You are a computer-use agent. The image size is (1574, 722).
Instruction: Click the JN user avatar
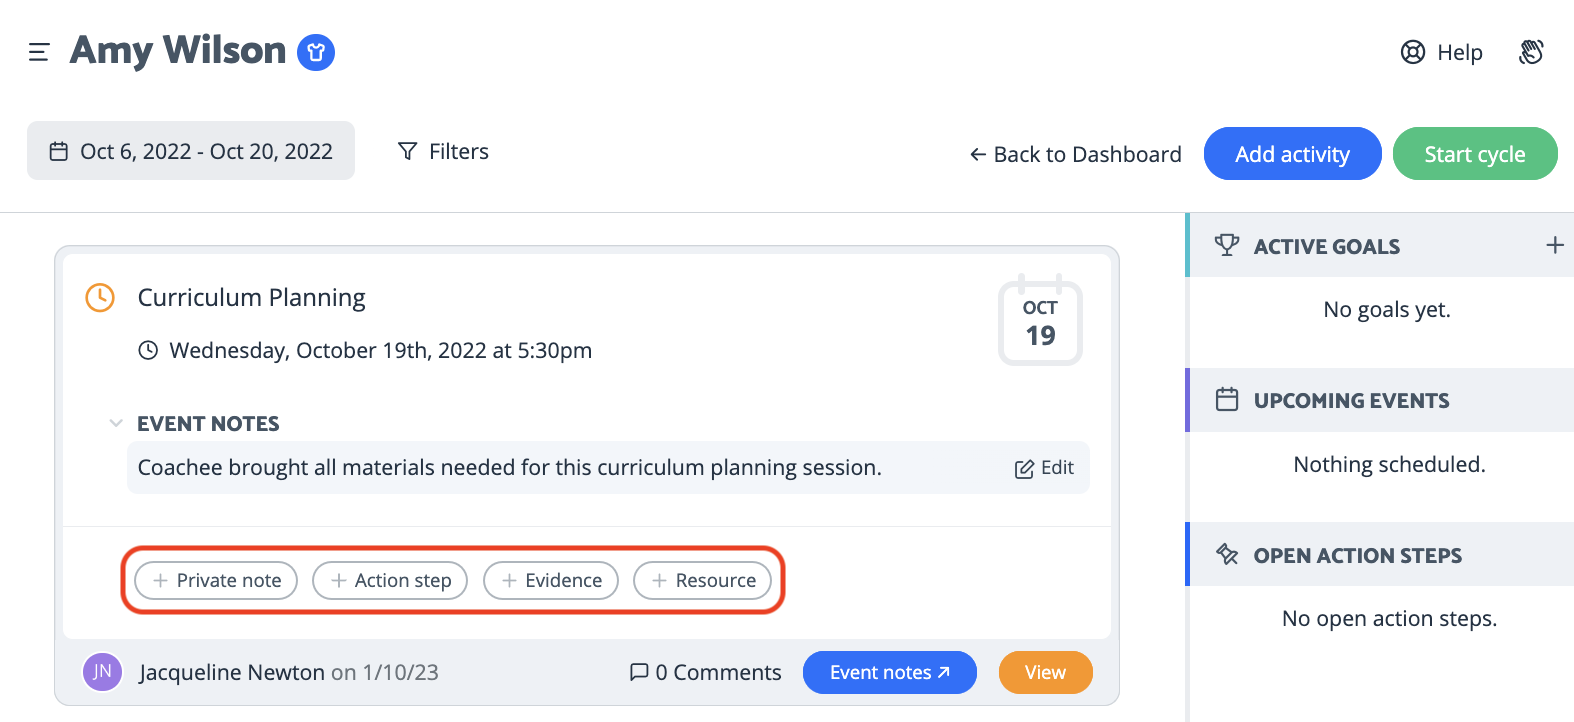102,672
